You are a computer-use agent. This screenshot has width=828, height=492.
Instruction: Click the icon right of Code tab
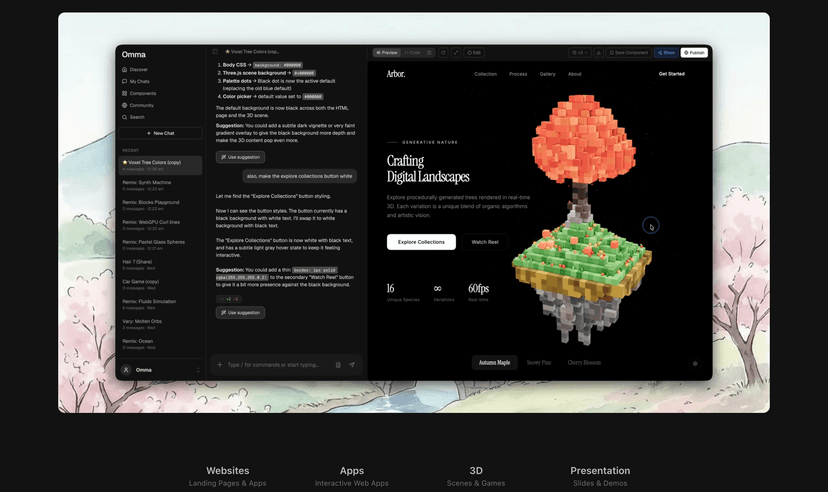[429, 53]
